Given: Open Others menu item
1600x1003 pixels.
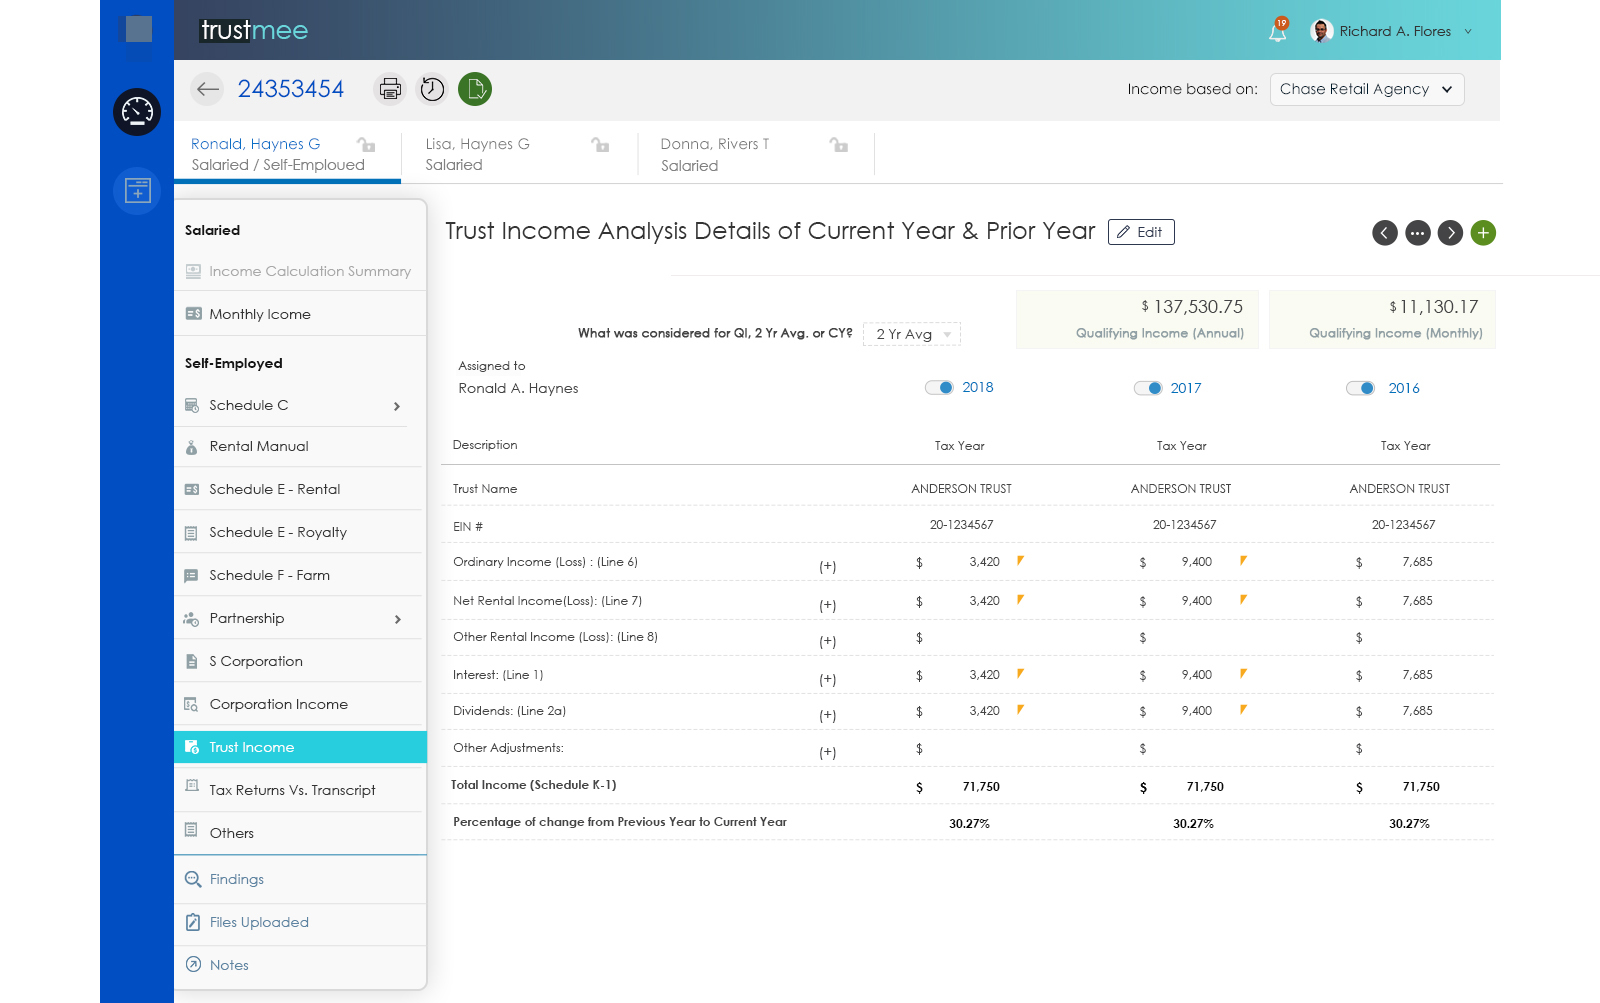Looking at the screenshot, I should tap(300, 833).
